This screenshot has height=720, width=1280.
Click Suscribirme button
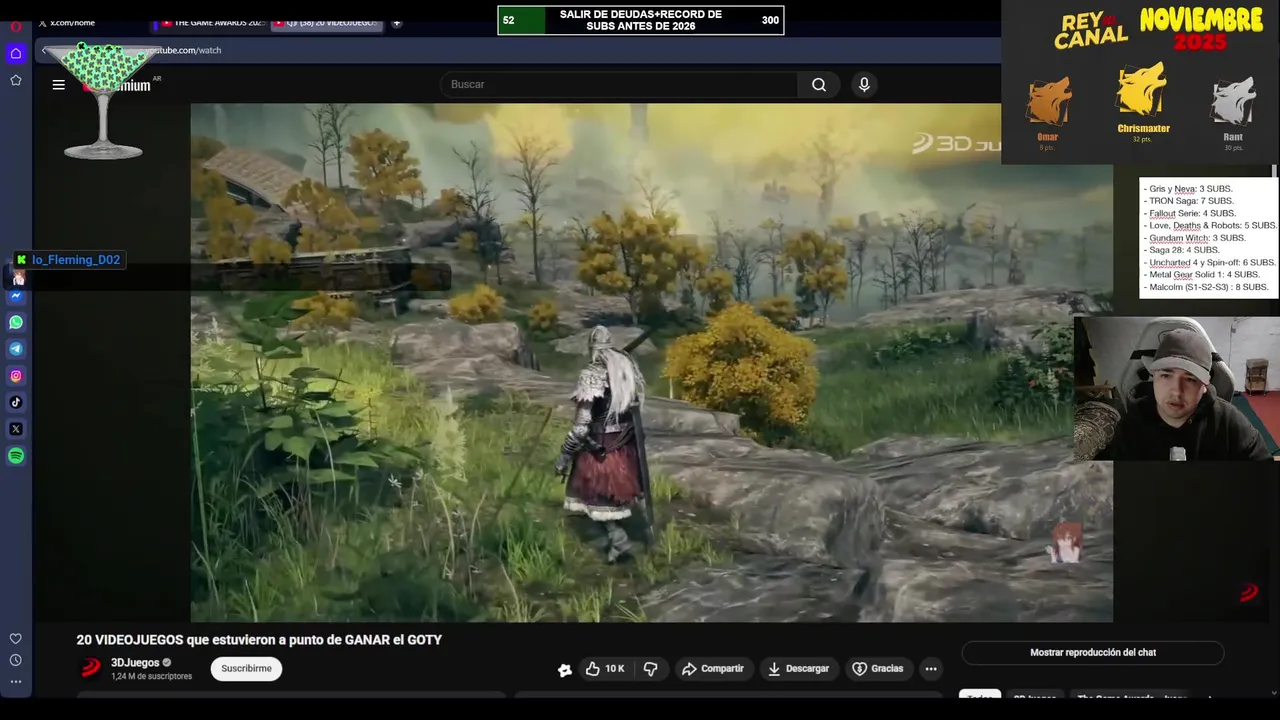pos(247,669)
